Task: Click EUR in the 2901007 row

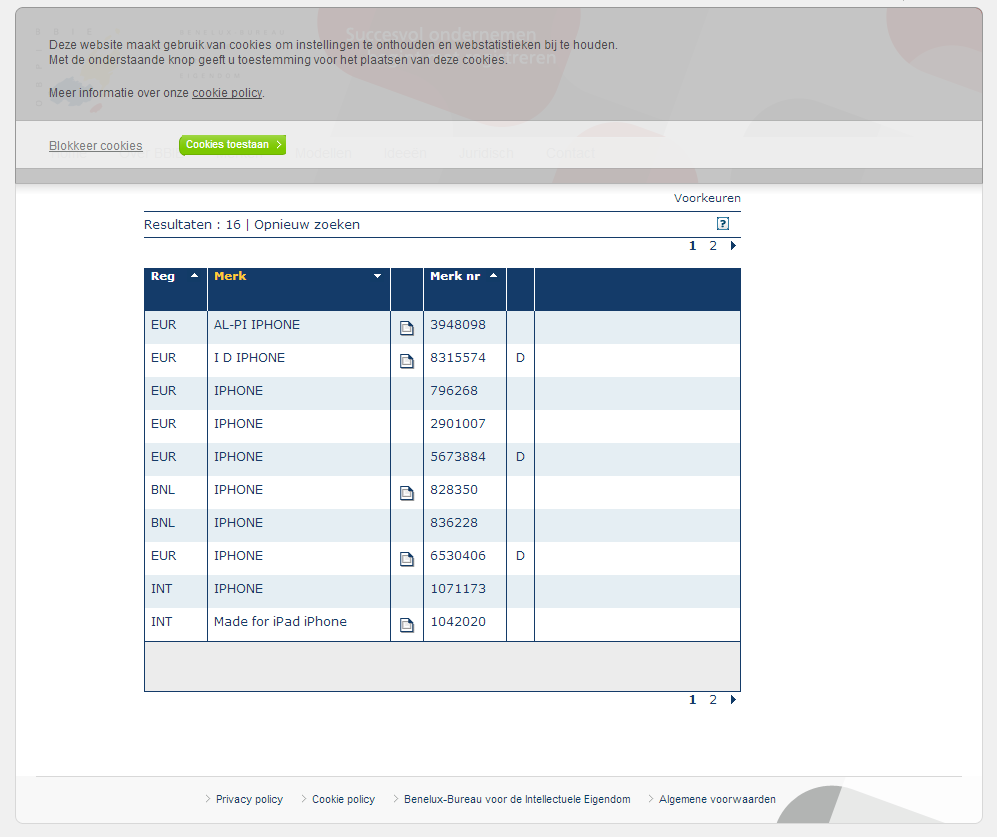Action: tap(163, 424)
